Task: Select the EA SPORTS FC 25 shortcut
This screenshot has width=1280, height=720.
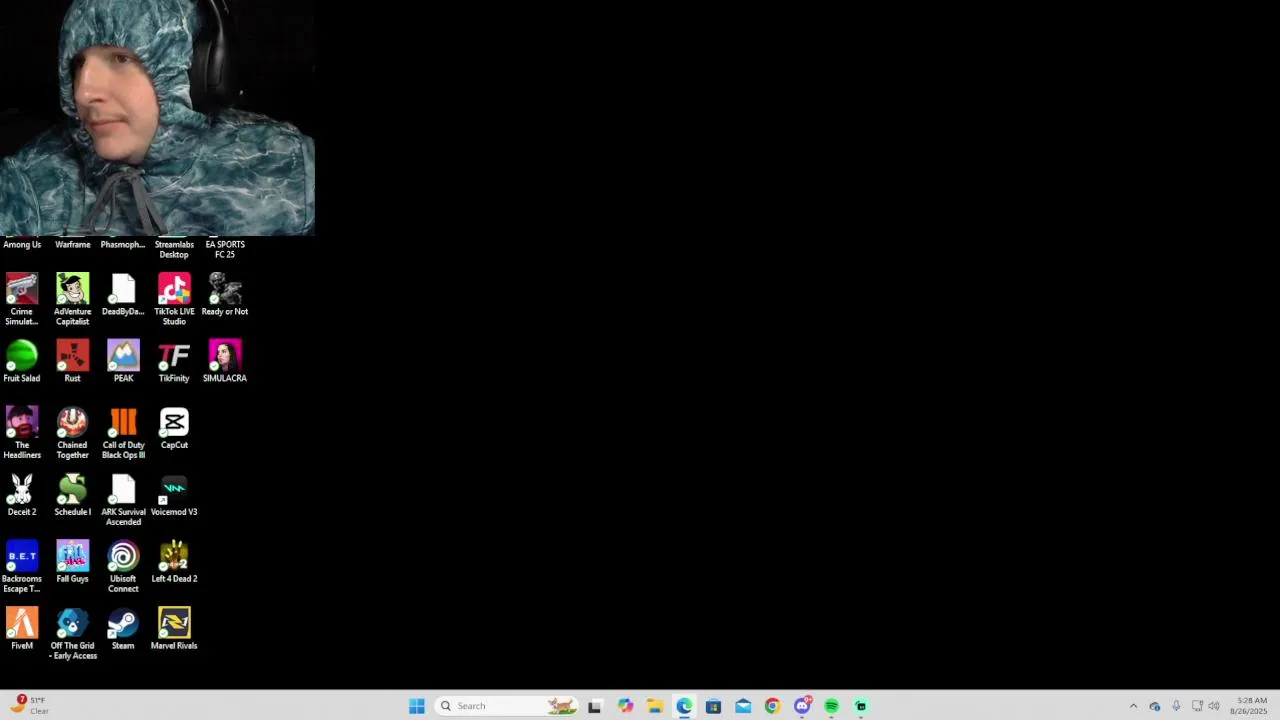Action: point(225,248)
